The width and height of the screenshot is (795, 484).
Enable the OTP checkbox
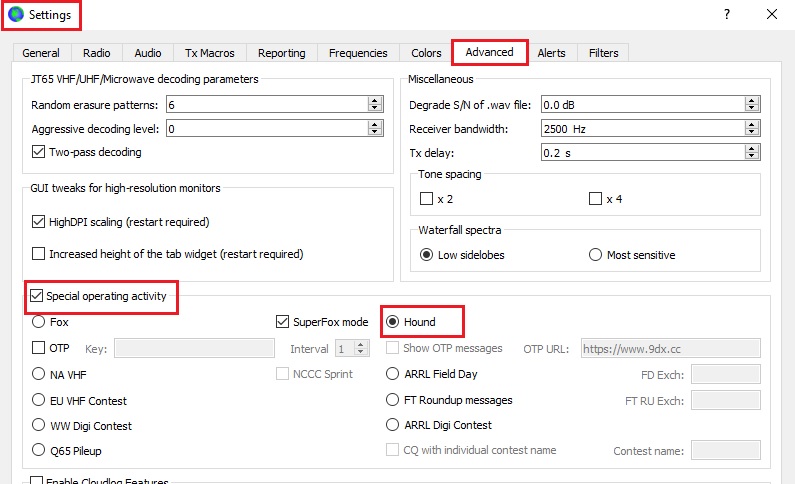[39, 348]
